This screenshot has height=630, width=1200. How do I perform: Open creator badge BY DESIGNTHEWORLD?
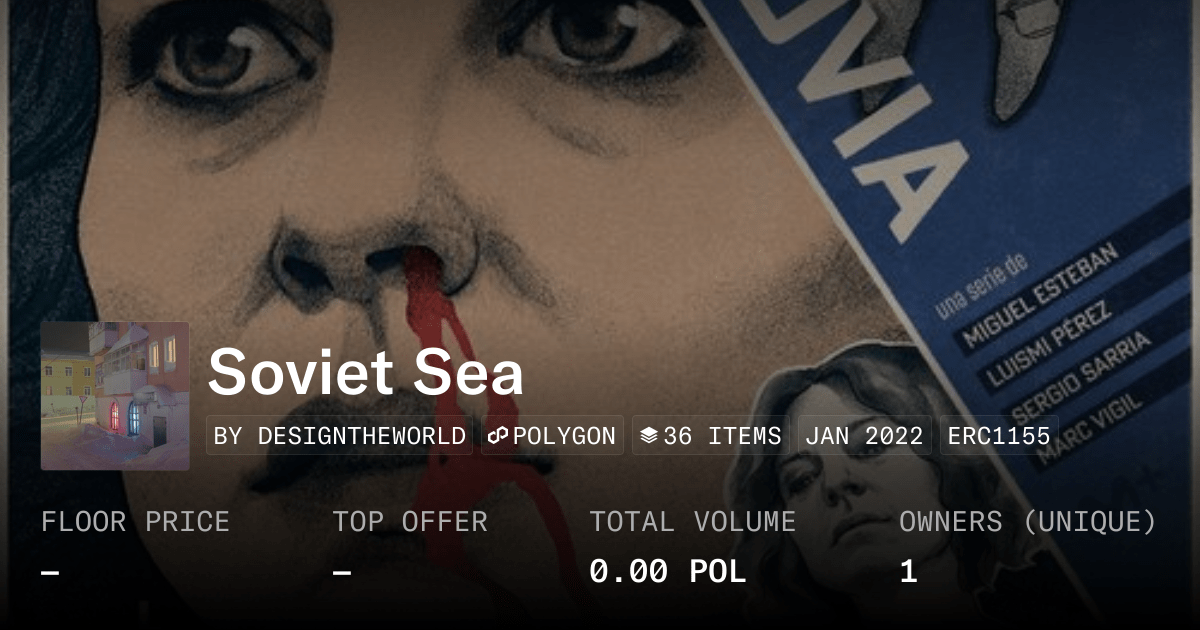[x=340, y=436]
